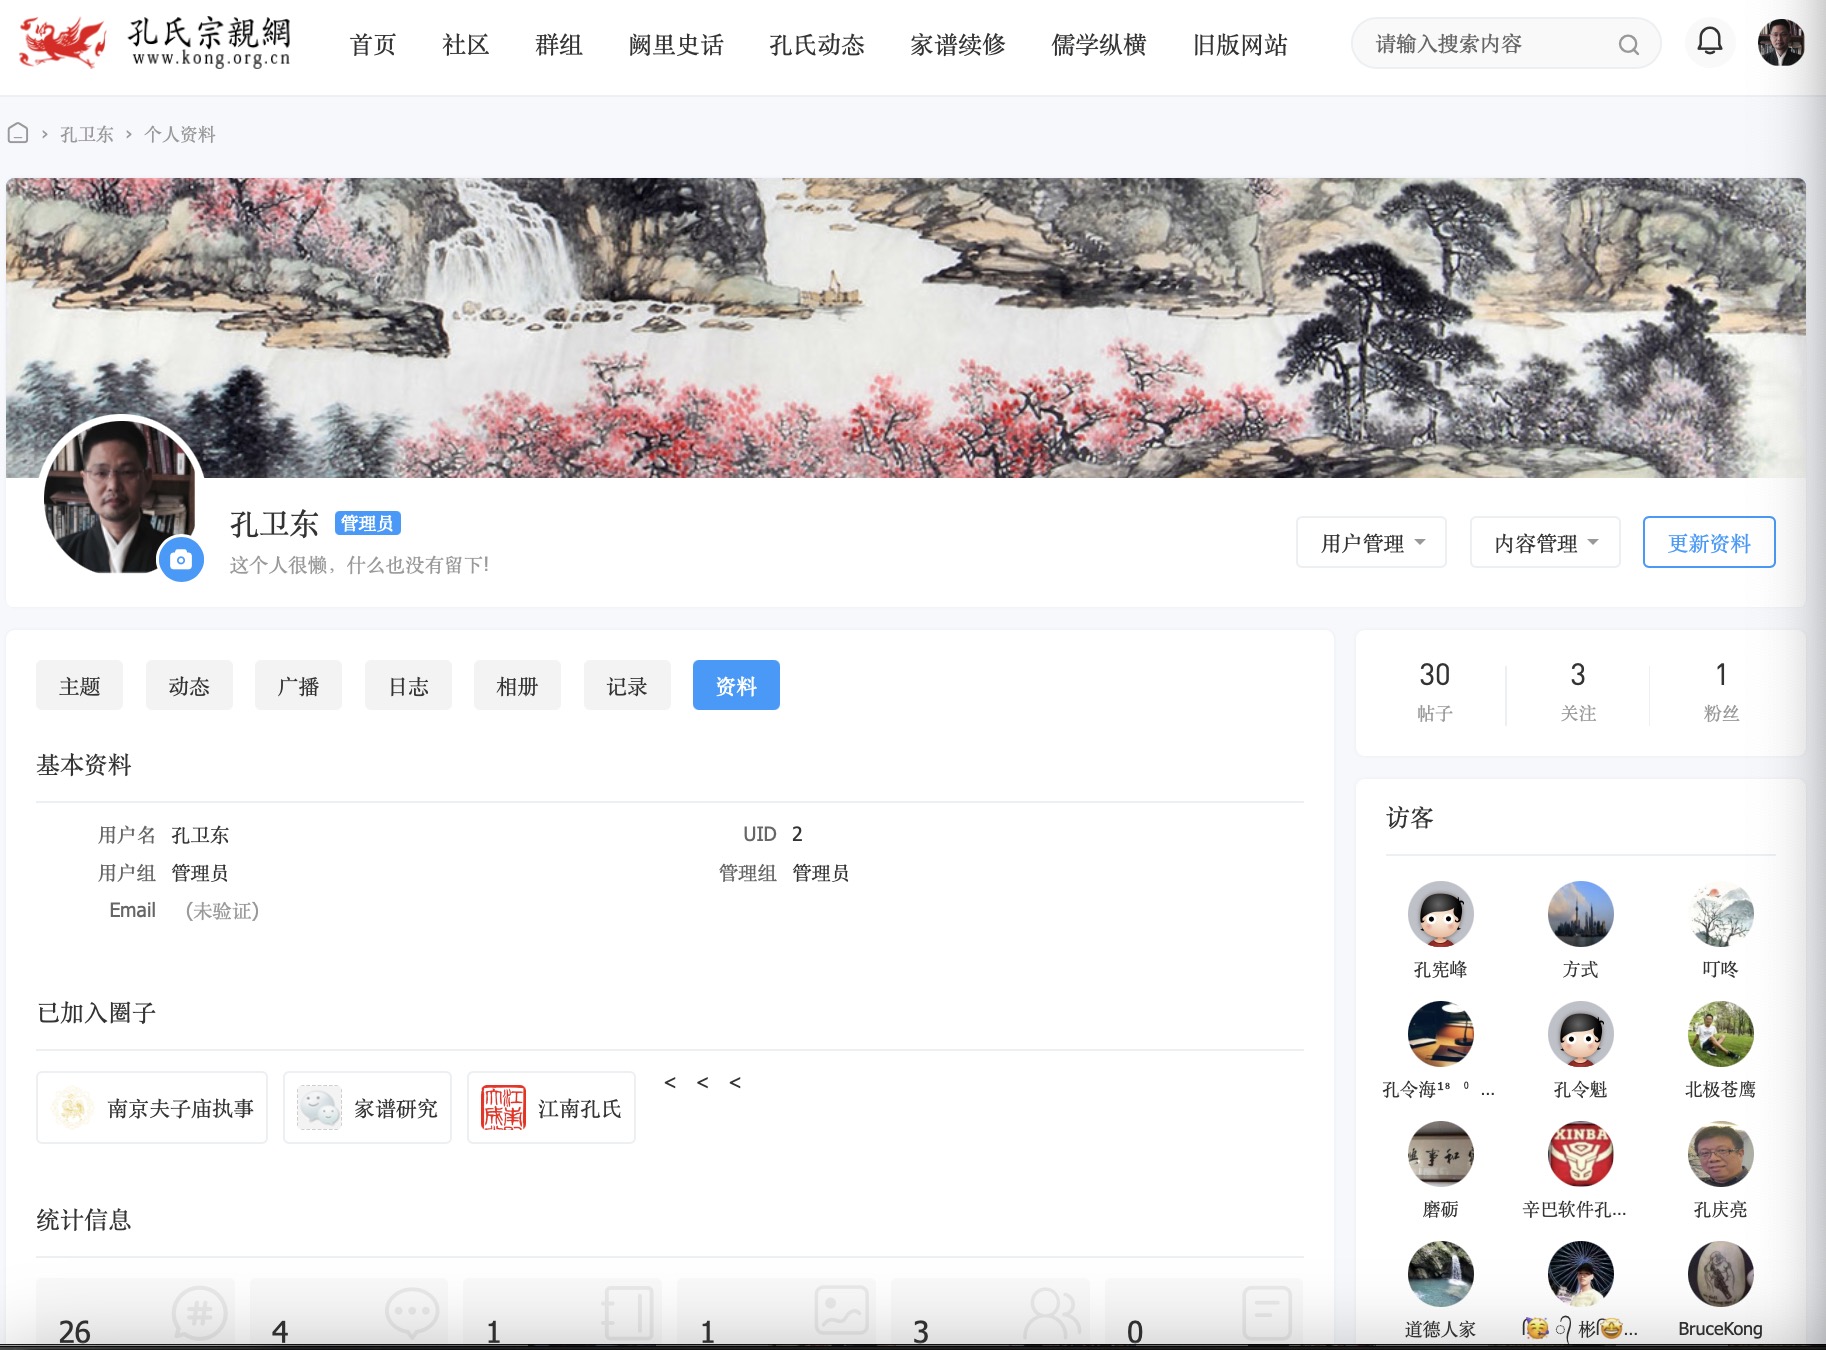Open 群组 in the navigation bar
1826x1350 pixels.
(x=559, y=45)
